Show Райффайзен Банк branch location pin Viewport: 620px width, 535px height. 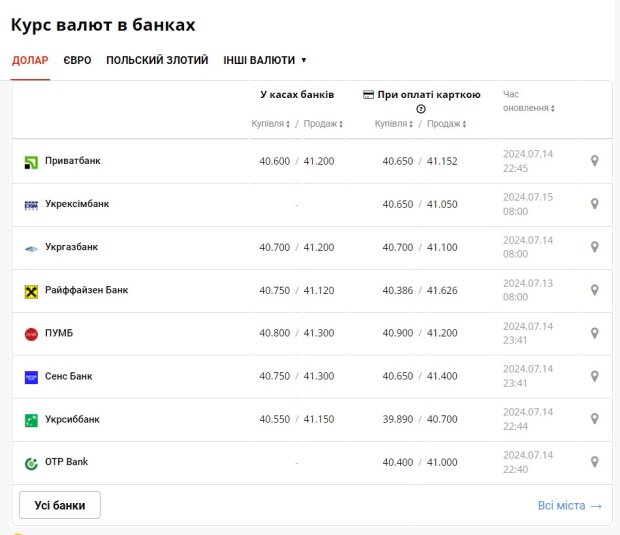tap(594, 290)
